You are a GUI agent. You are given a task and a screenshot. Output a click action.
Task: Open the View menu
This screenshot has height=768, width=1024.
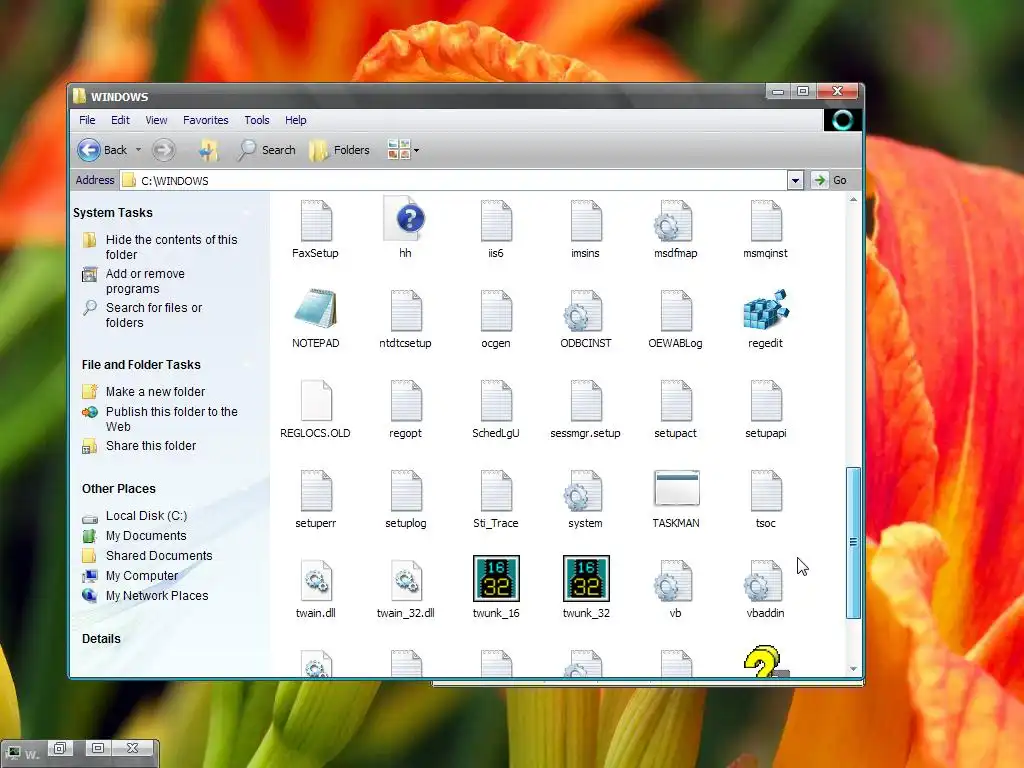156,120
